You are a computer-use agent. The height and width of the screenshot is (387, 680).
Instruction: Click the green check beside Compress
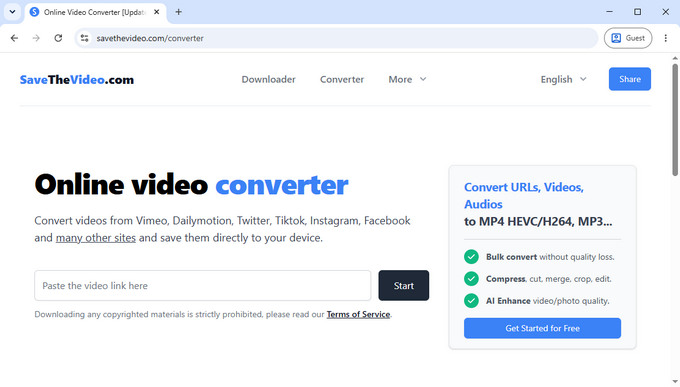(x=471, y=279)
